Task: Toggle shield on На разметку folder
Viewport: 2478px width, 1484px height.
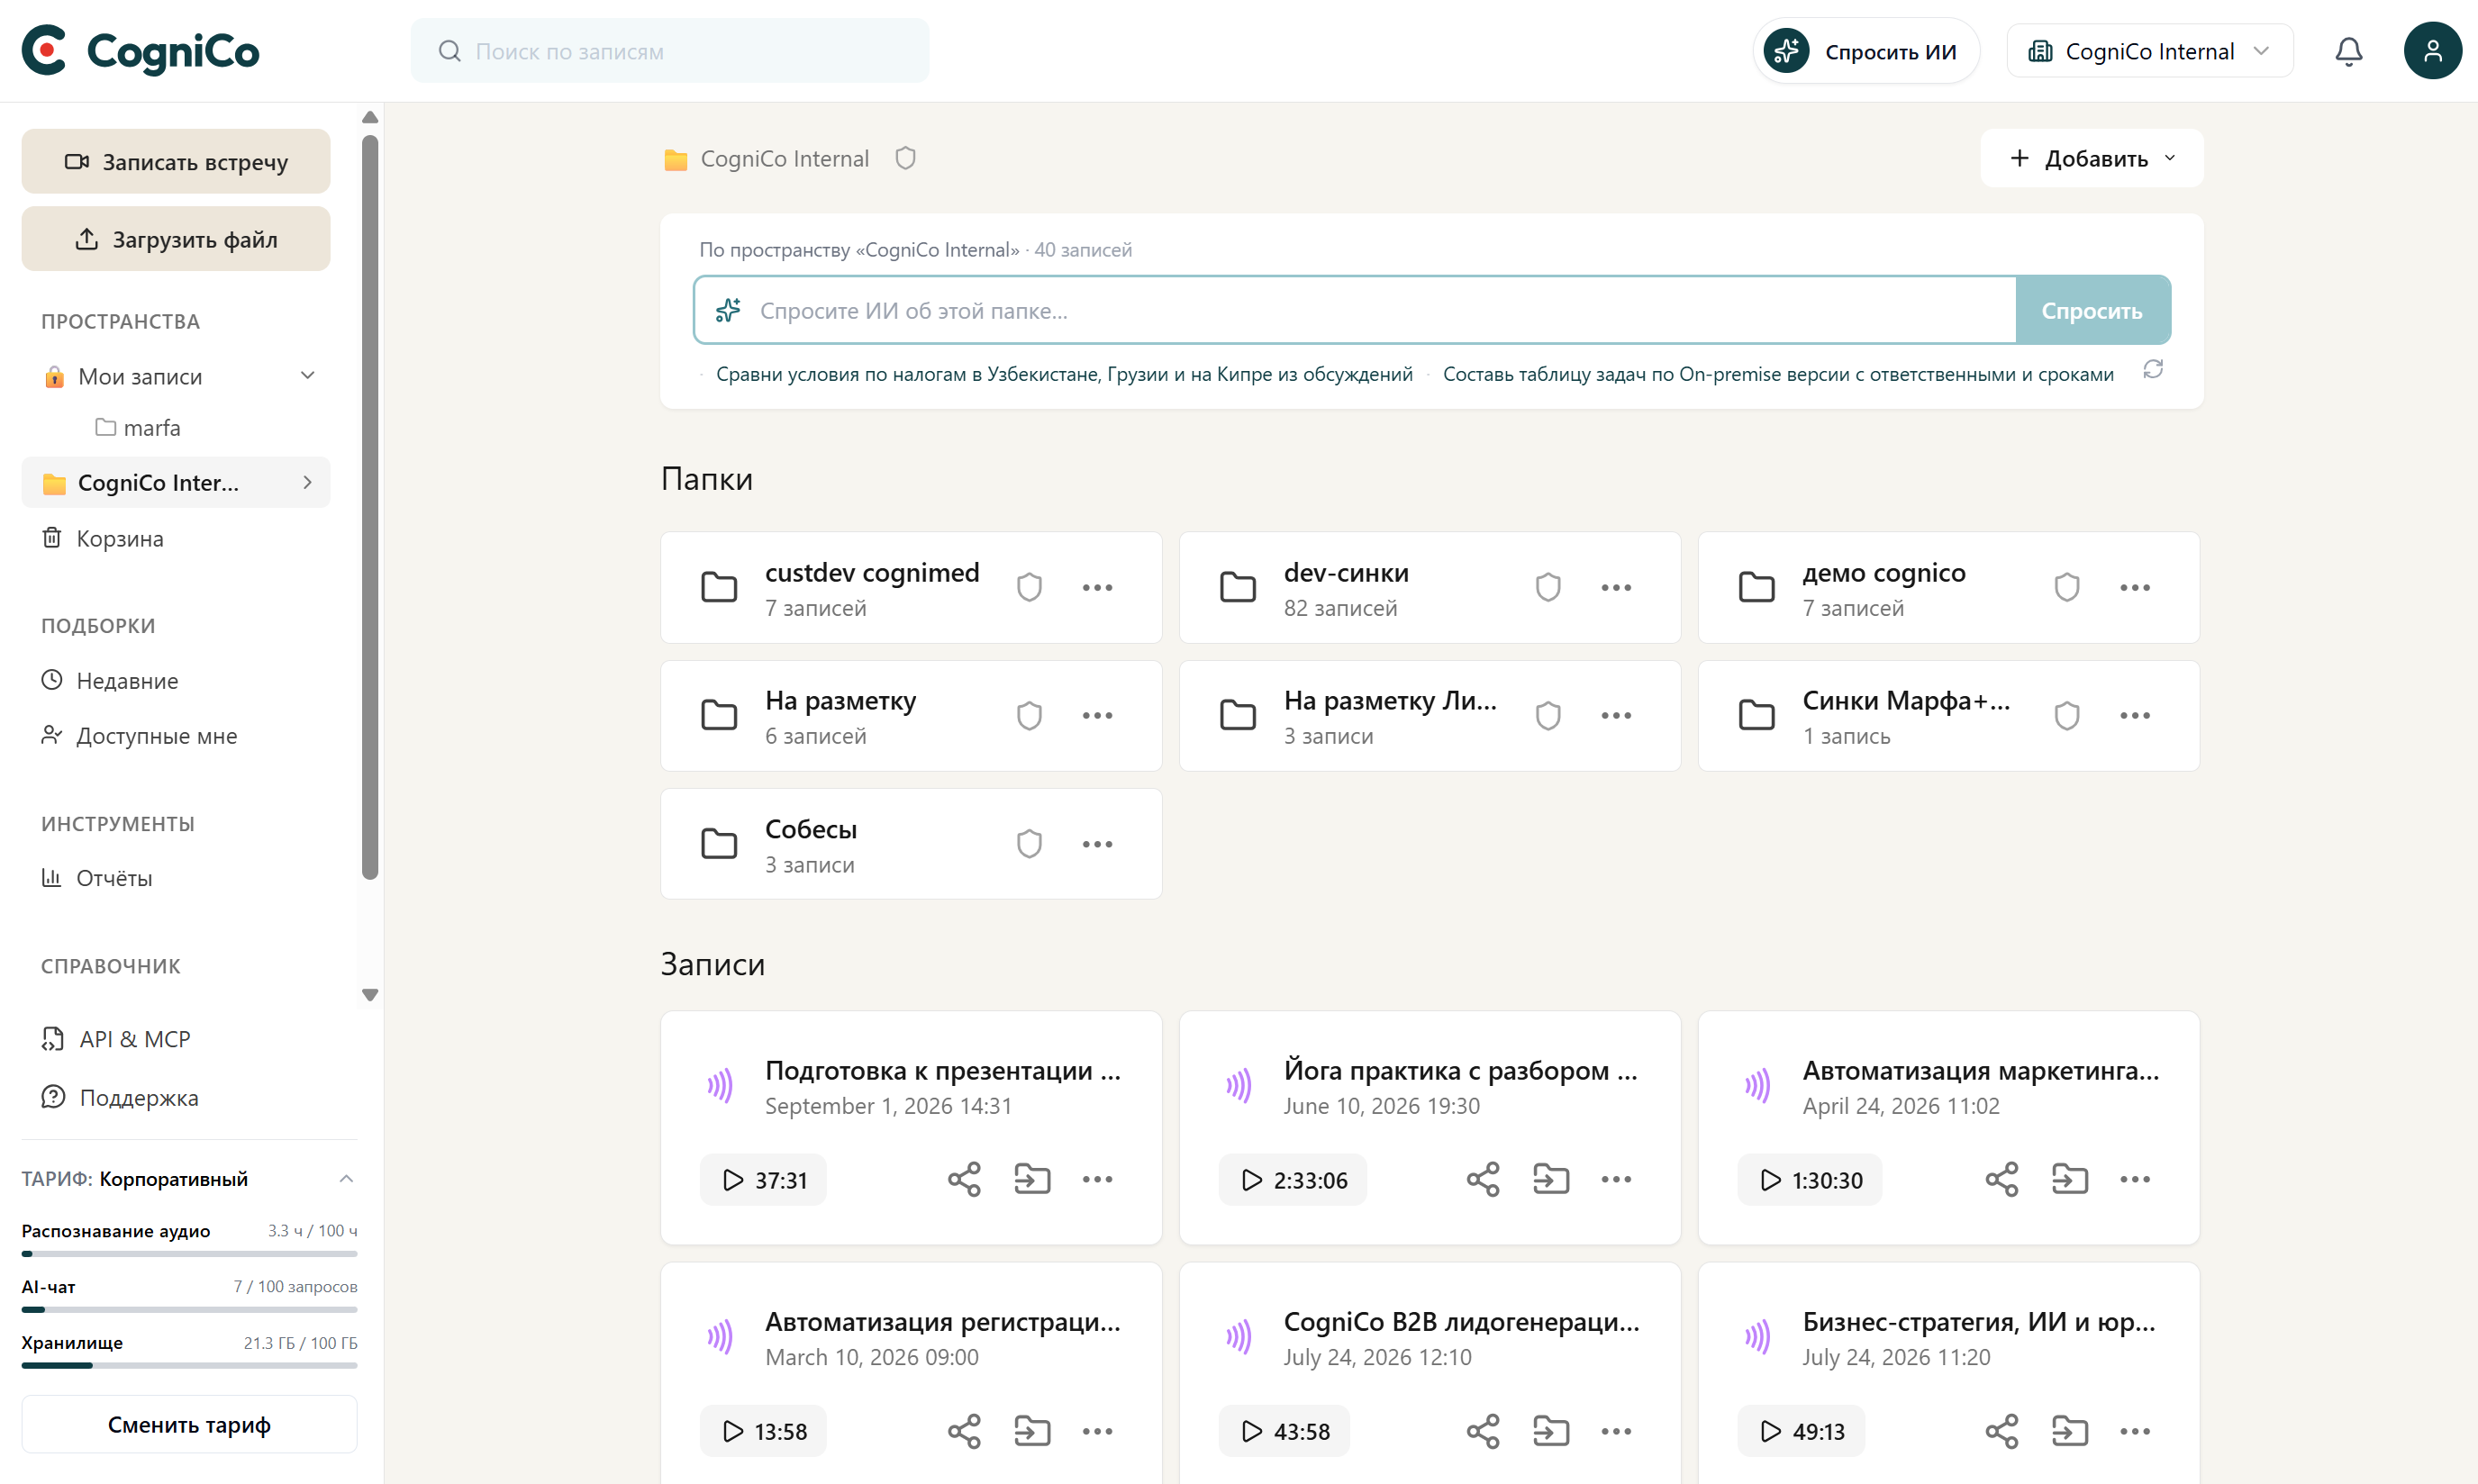Action: [x=1029, y=715]
